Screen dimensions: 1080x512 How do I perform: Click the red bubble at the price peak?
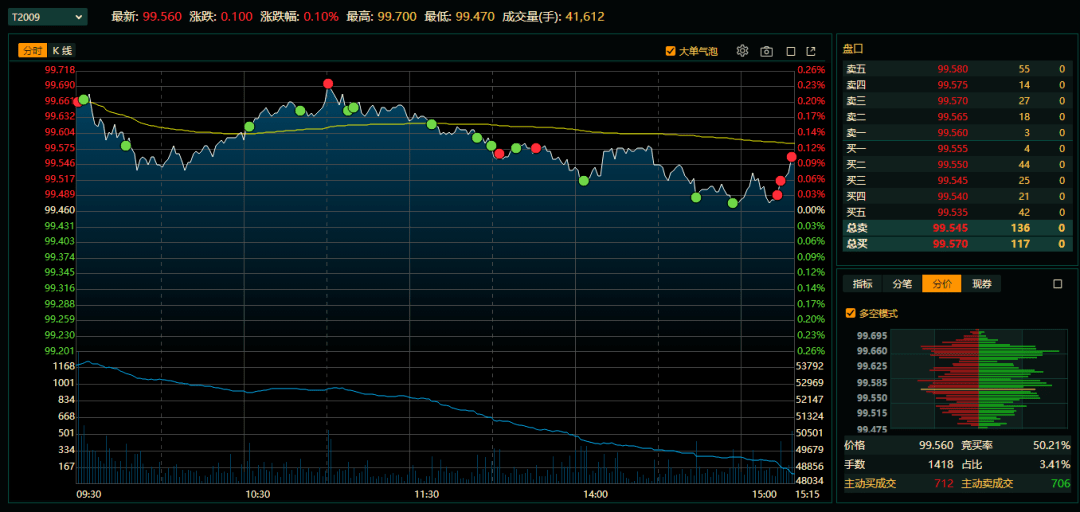click(x=328, y=85)
